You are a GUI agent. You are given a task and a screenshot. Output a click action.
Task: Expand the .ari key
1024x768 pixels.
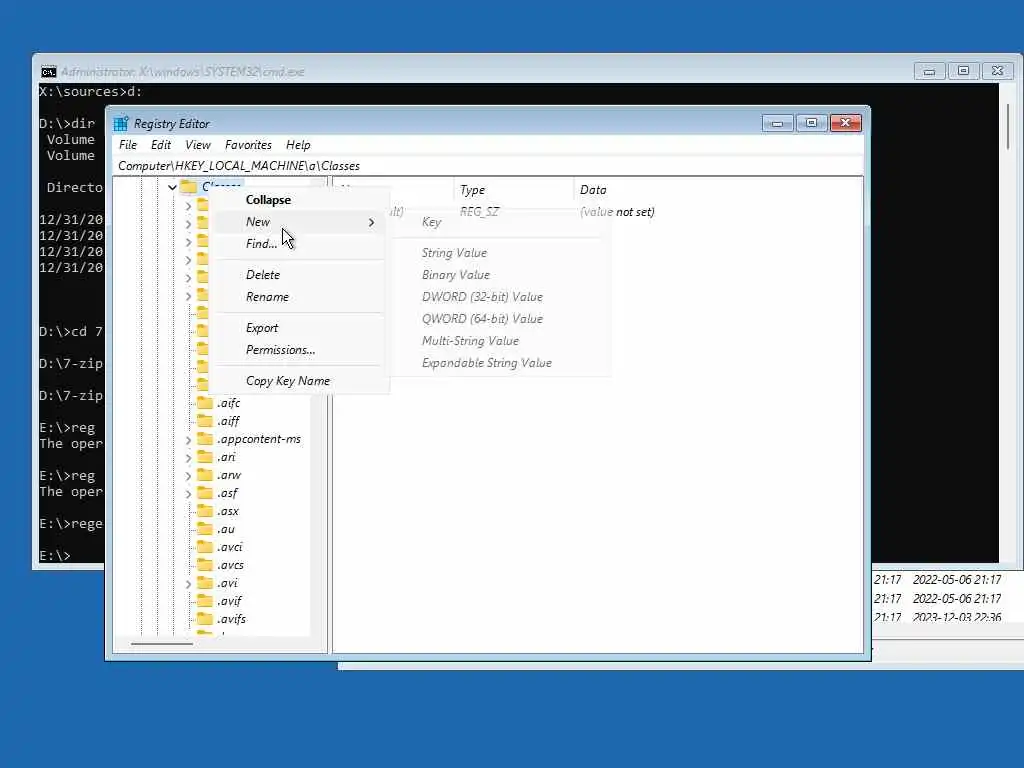[x=188, y=457]
